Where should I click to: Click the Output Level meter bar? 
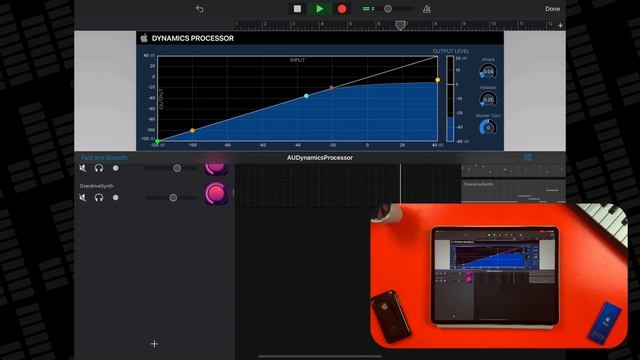click(x=450, y=99)
